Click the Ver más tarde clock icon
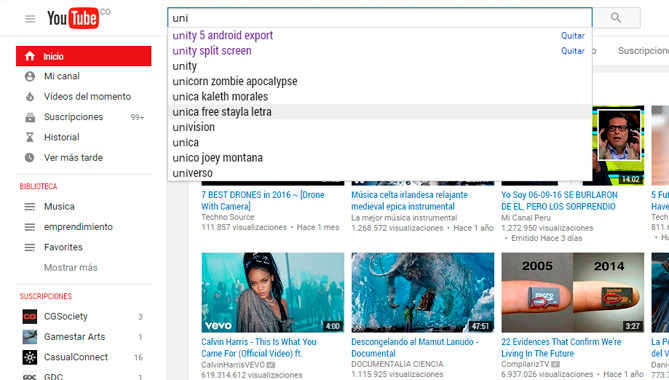Viewport: 669px width, 380px height. coord(29,158)
